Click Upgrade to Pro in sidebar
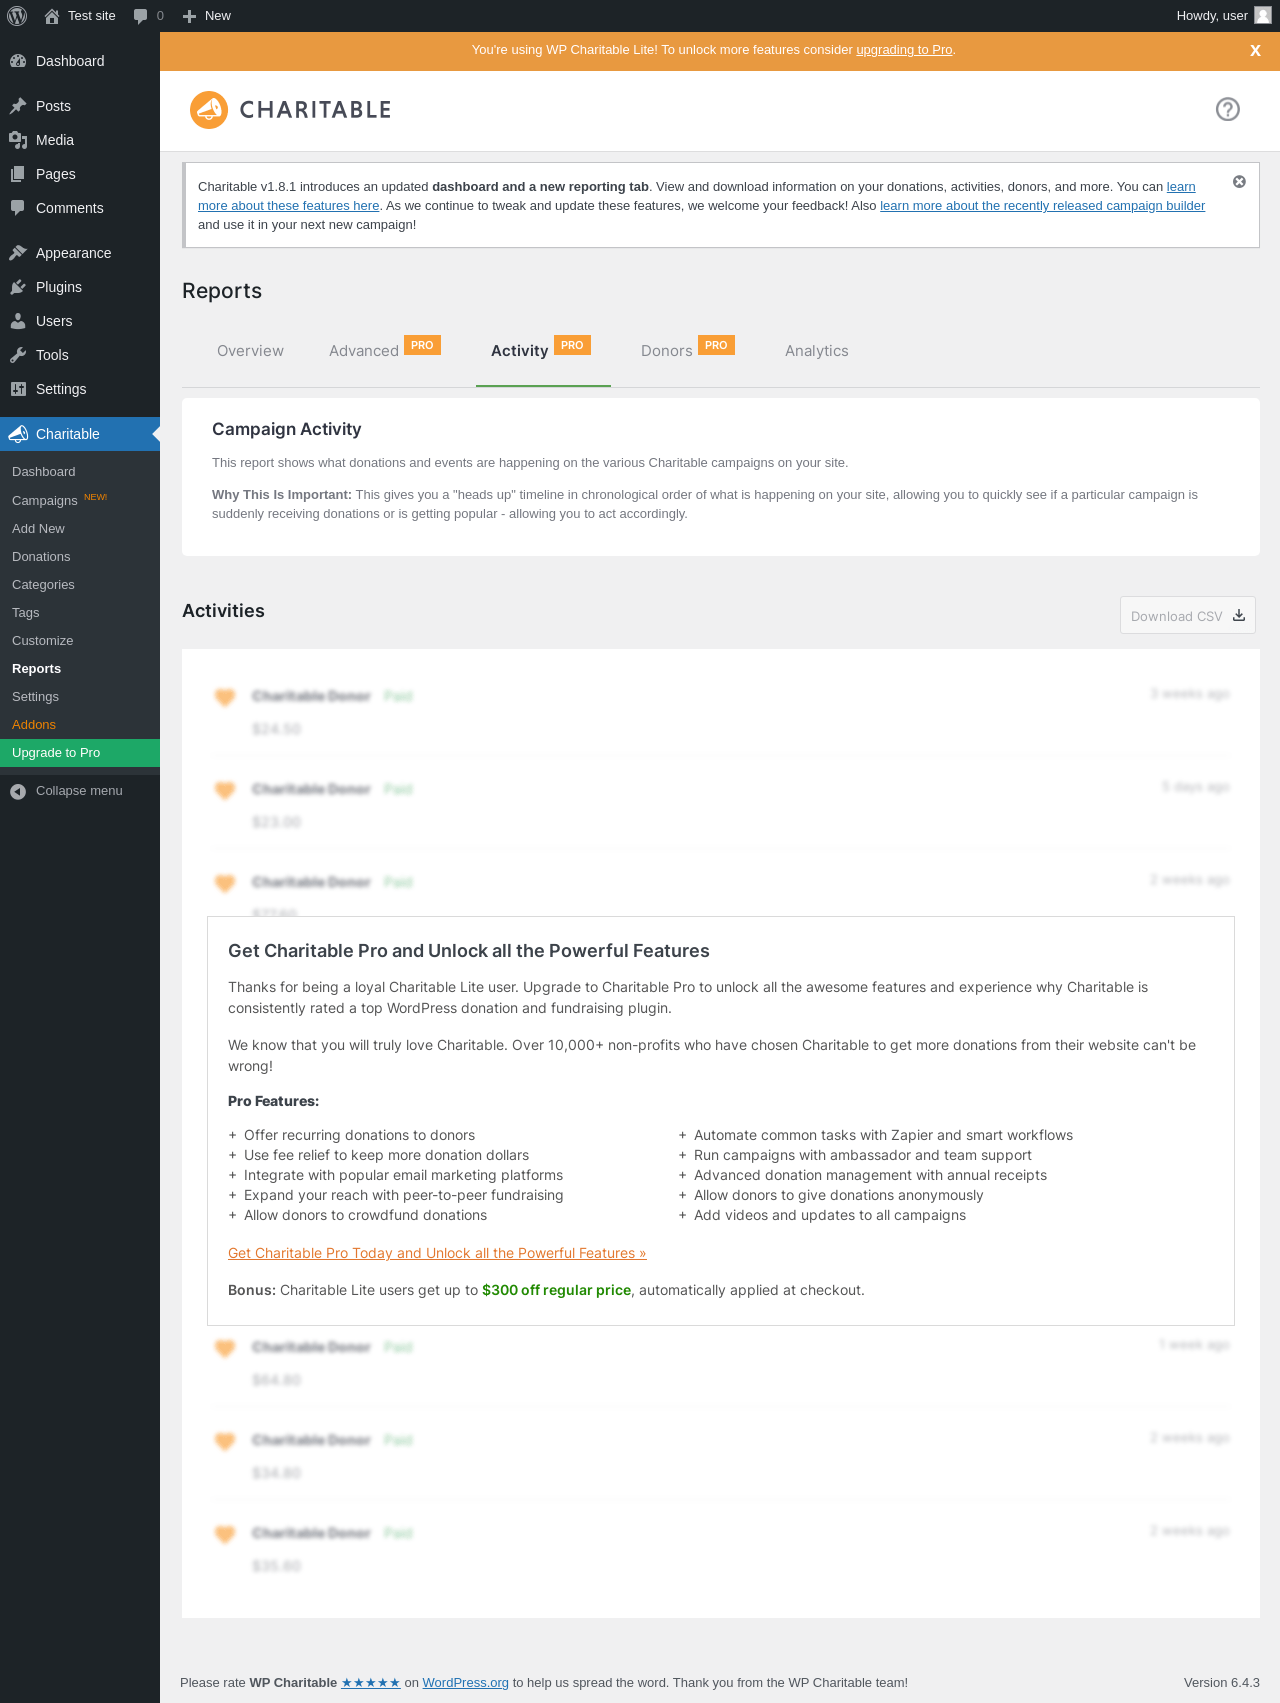Screen dimensions: 1280x1703 click(80, 753)
